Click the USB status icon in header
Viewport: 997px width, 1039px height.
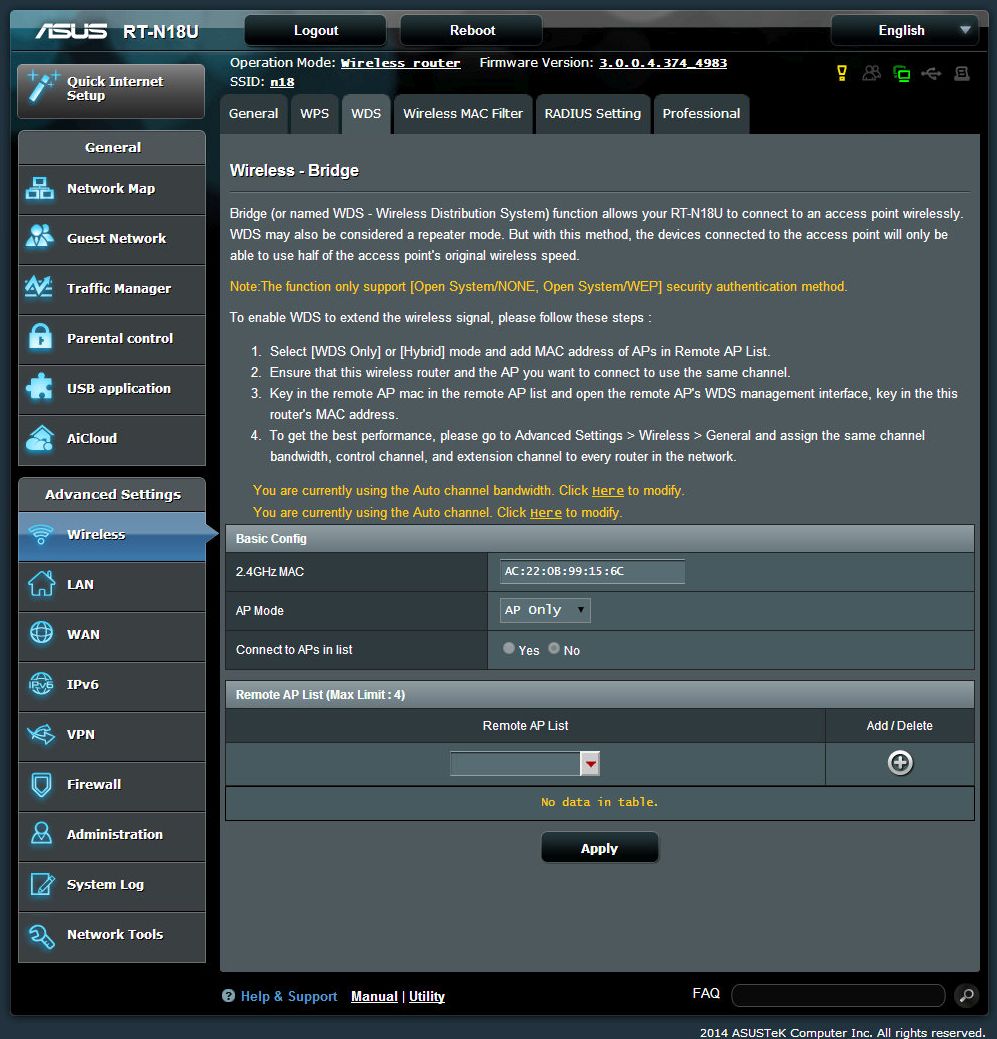(x=931, y=74)
